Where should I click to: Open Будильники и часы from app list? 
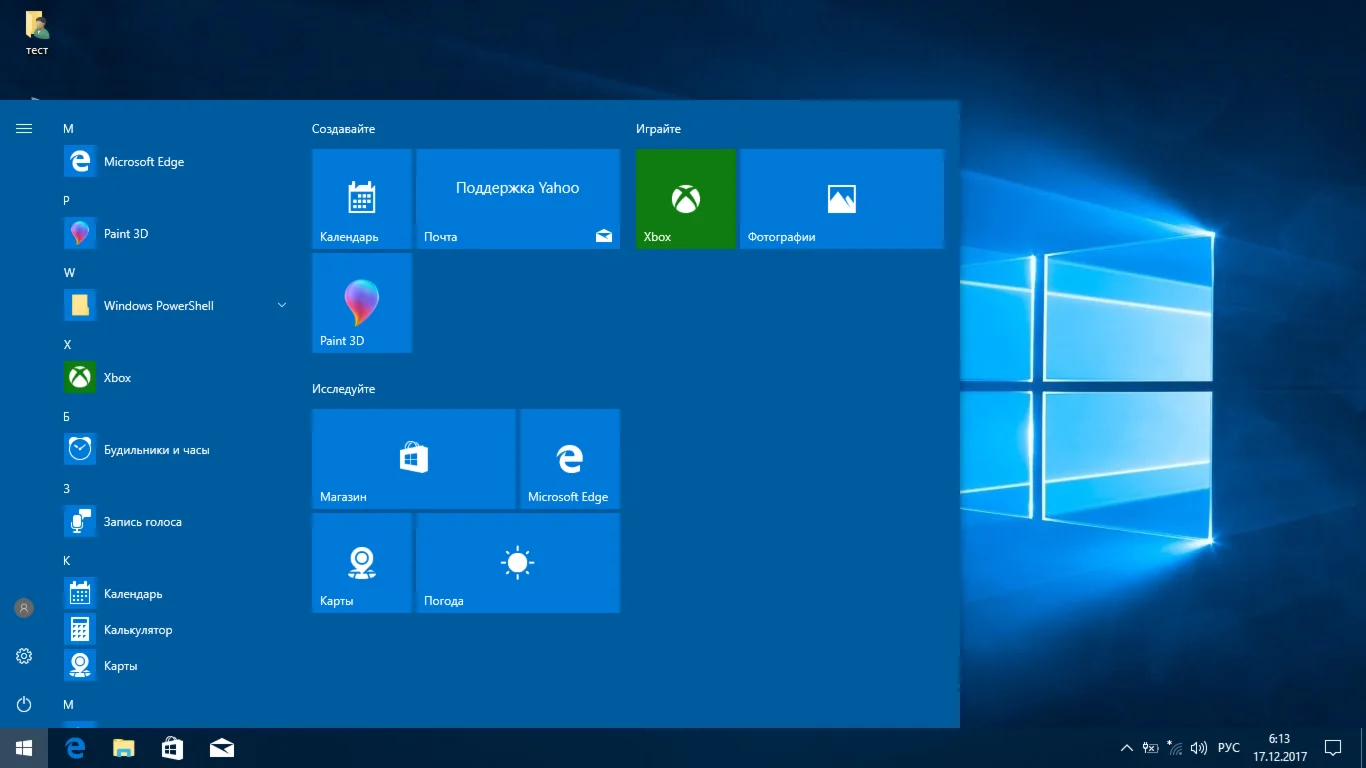[156, 450]
